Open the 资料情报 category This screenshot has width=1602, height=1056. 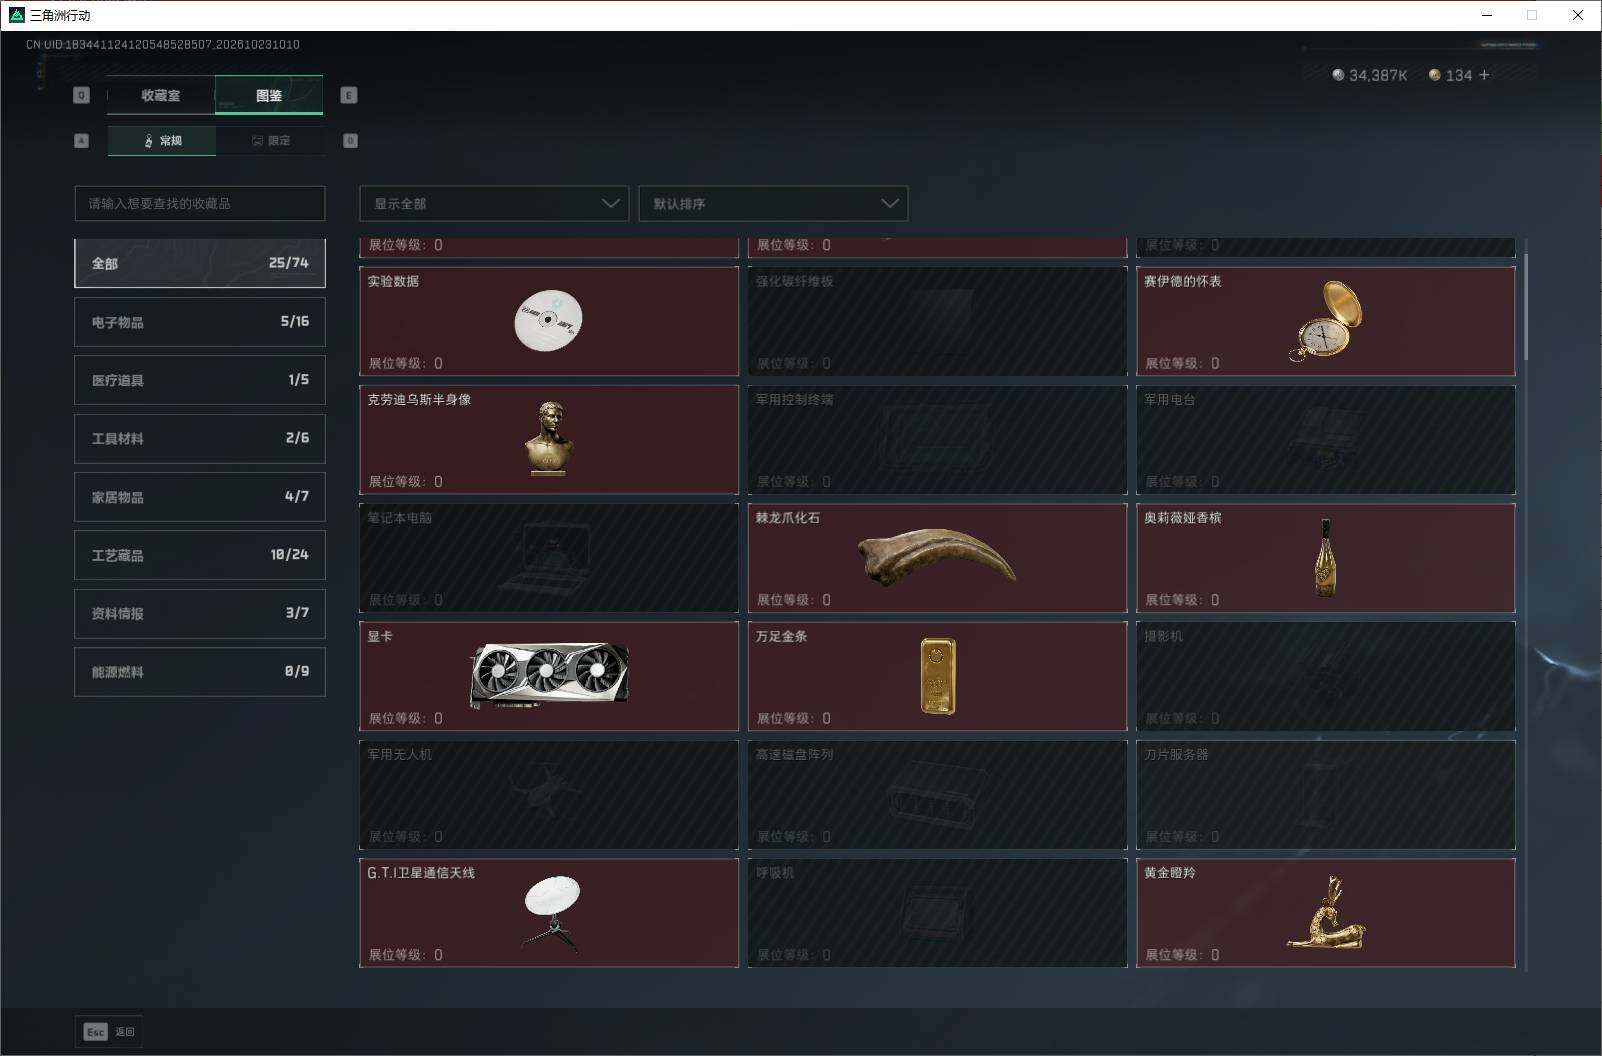[x=200, y=613]
